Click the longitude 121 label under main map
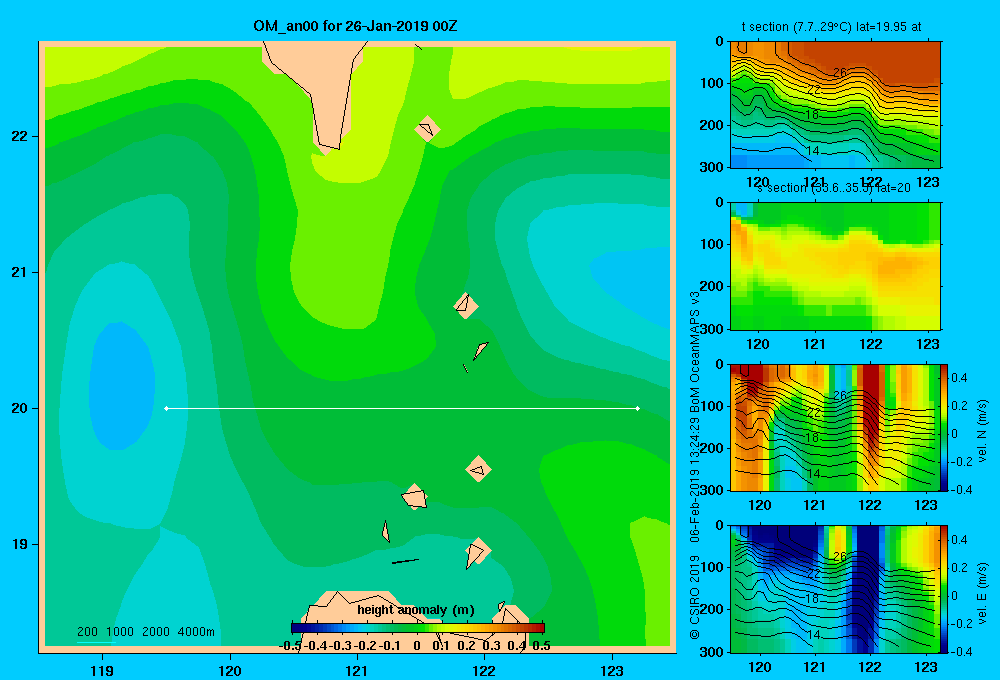The image size is (1000, 680). coord(357,670)
